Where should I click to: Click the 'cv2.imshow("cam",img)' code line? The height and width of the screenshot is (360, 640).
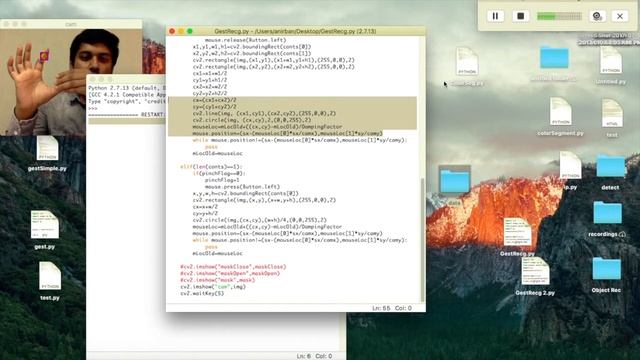pyautogui.click(x=213, y=287)
